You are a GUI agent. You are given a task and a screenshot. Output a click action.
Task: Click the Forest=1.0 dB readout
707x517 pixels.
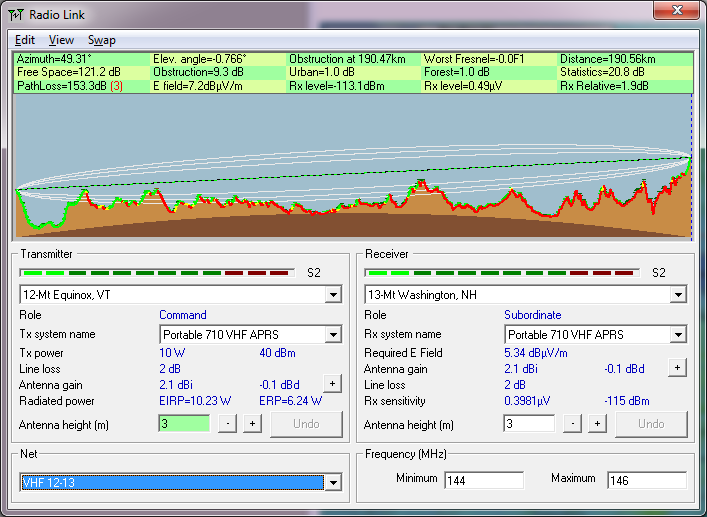456,72
